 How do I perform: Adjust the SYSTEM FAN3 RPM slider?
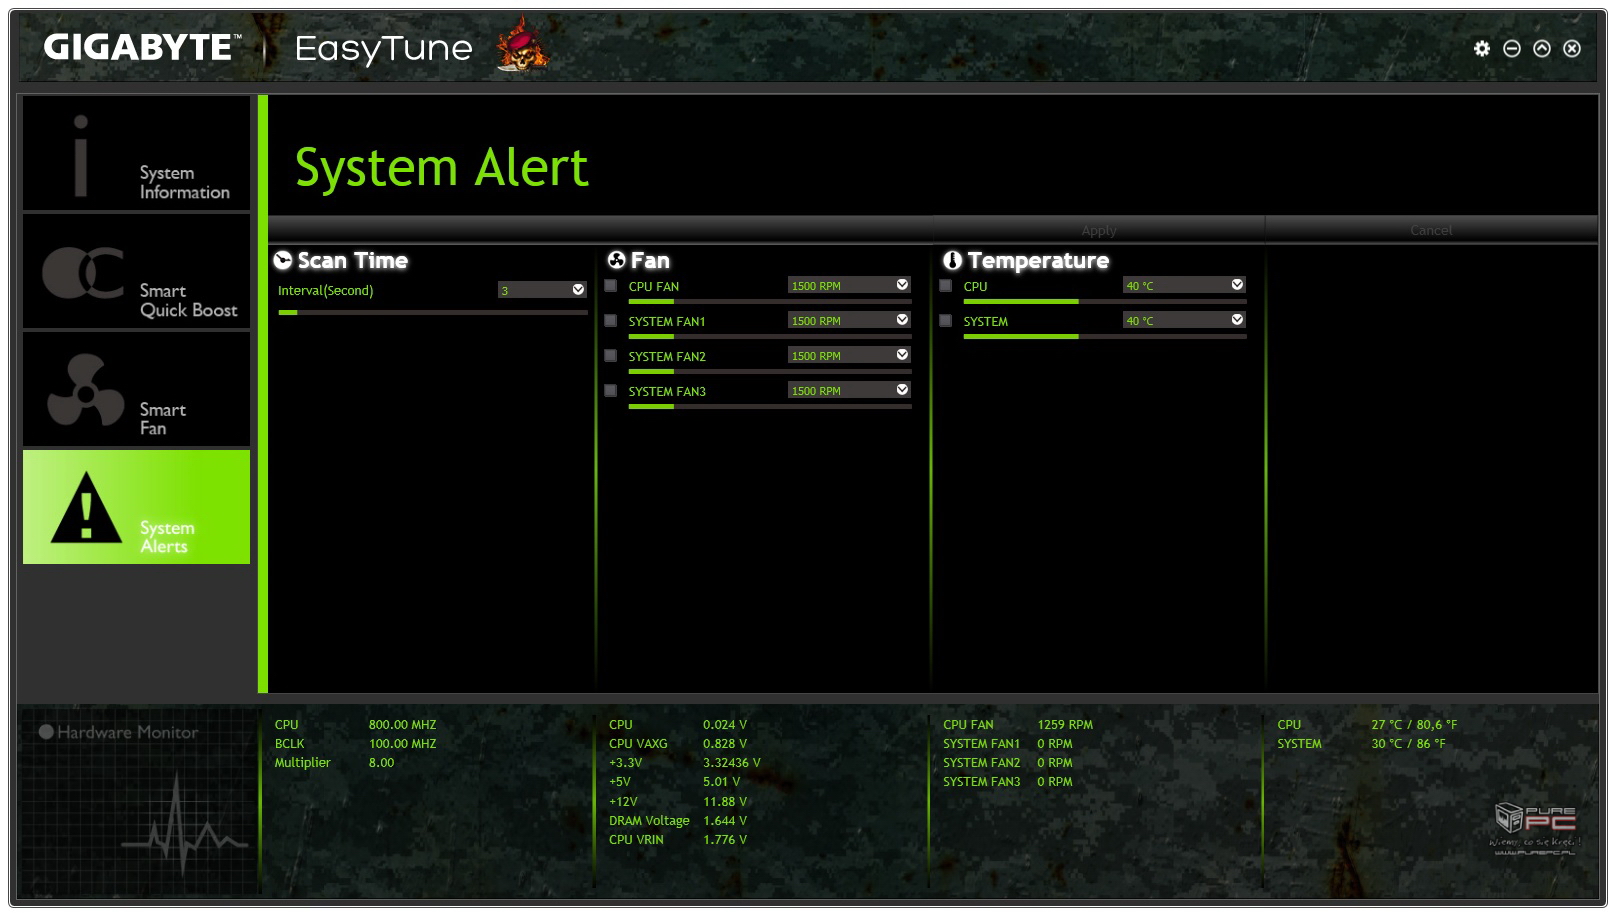770,406
